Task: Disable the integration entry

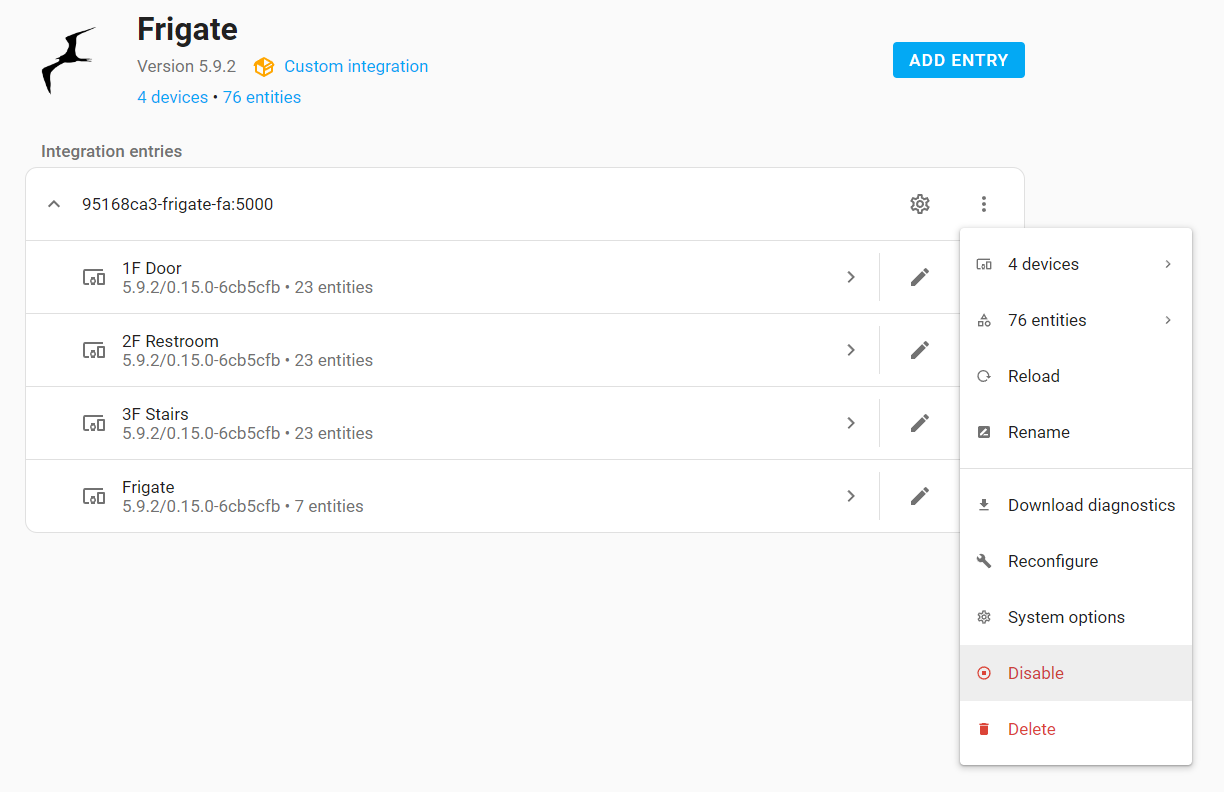Action: pyautogui.click(x=1035, y=673)
